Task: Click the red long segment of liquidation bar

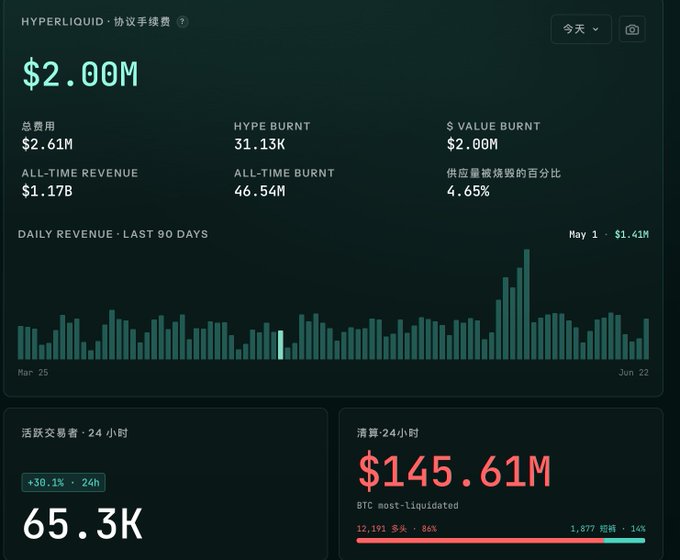Action: click(x=480, y=540)
